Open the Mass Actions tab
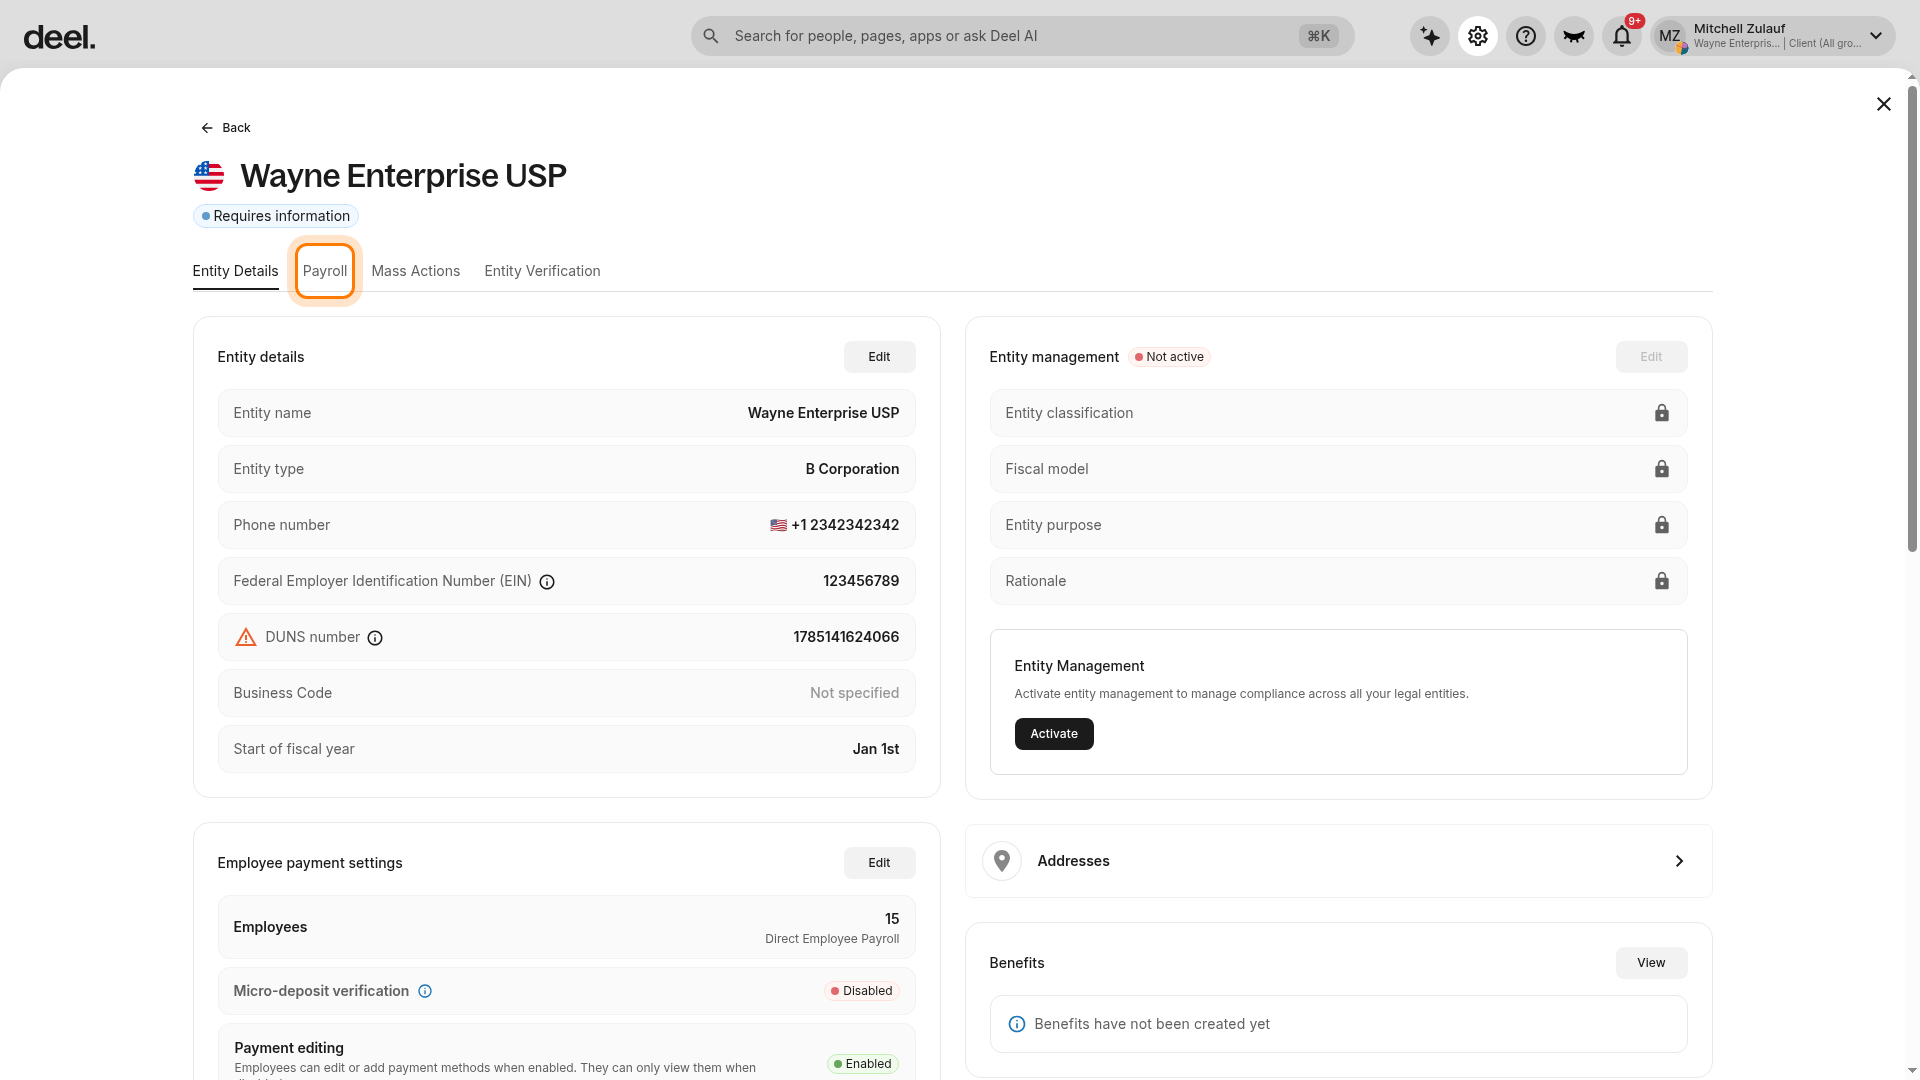 coord(416,271)
